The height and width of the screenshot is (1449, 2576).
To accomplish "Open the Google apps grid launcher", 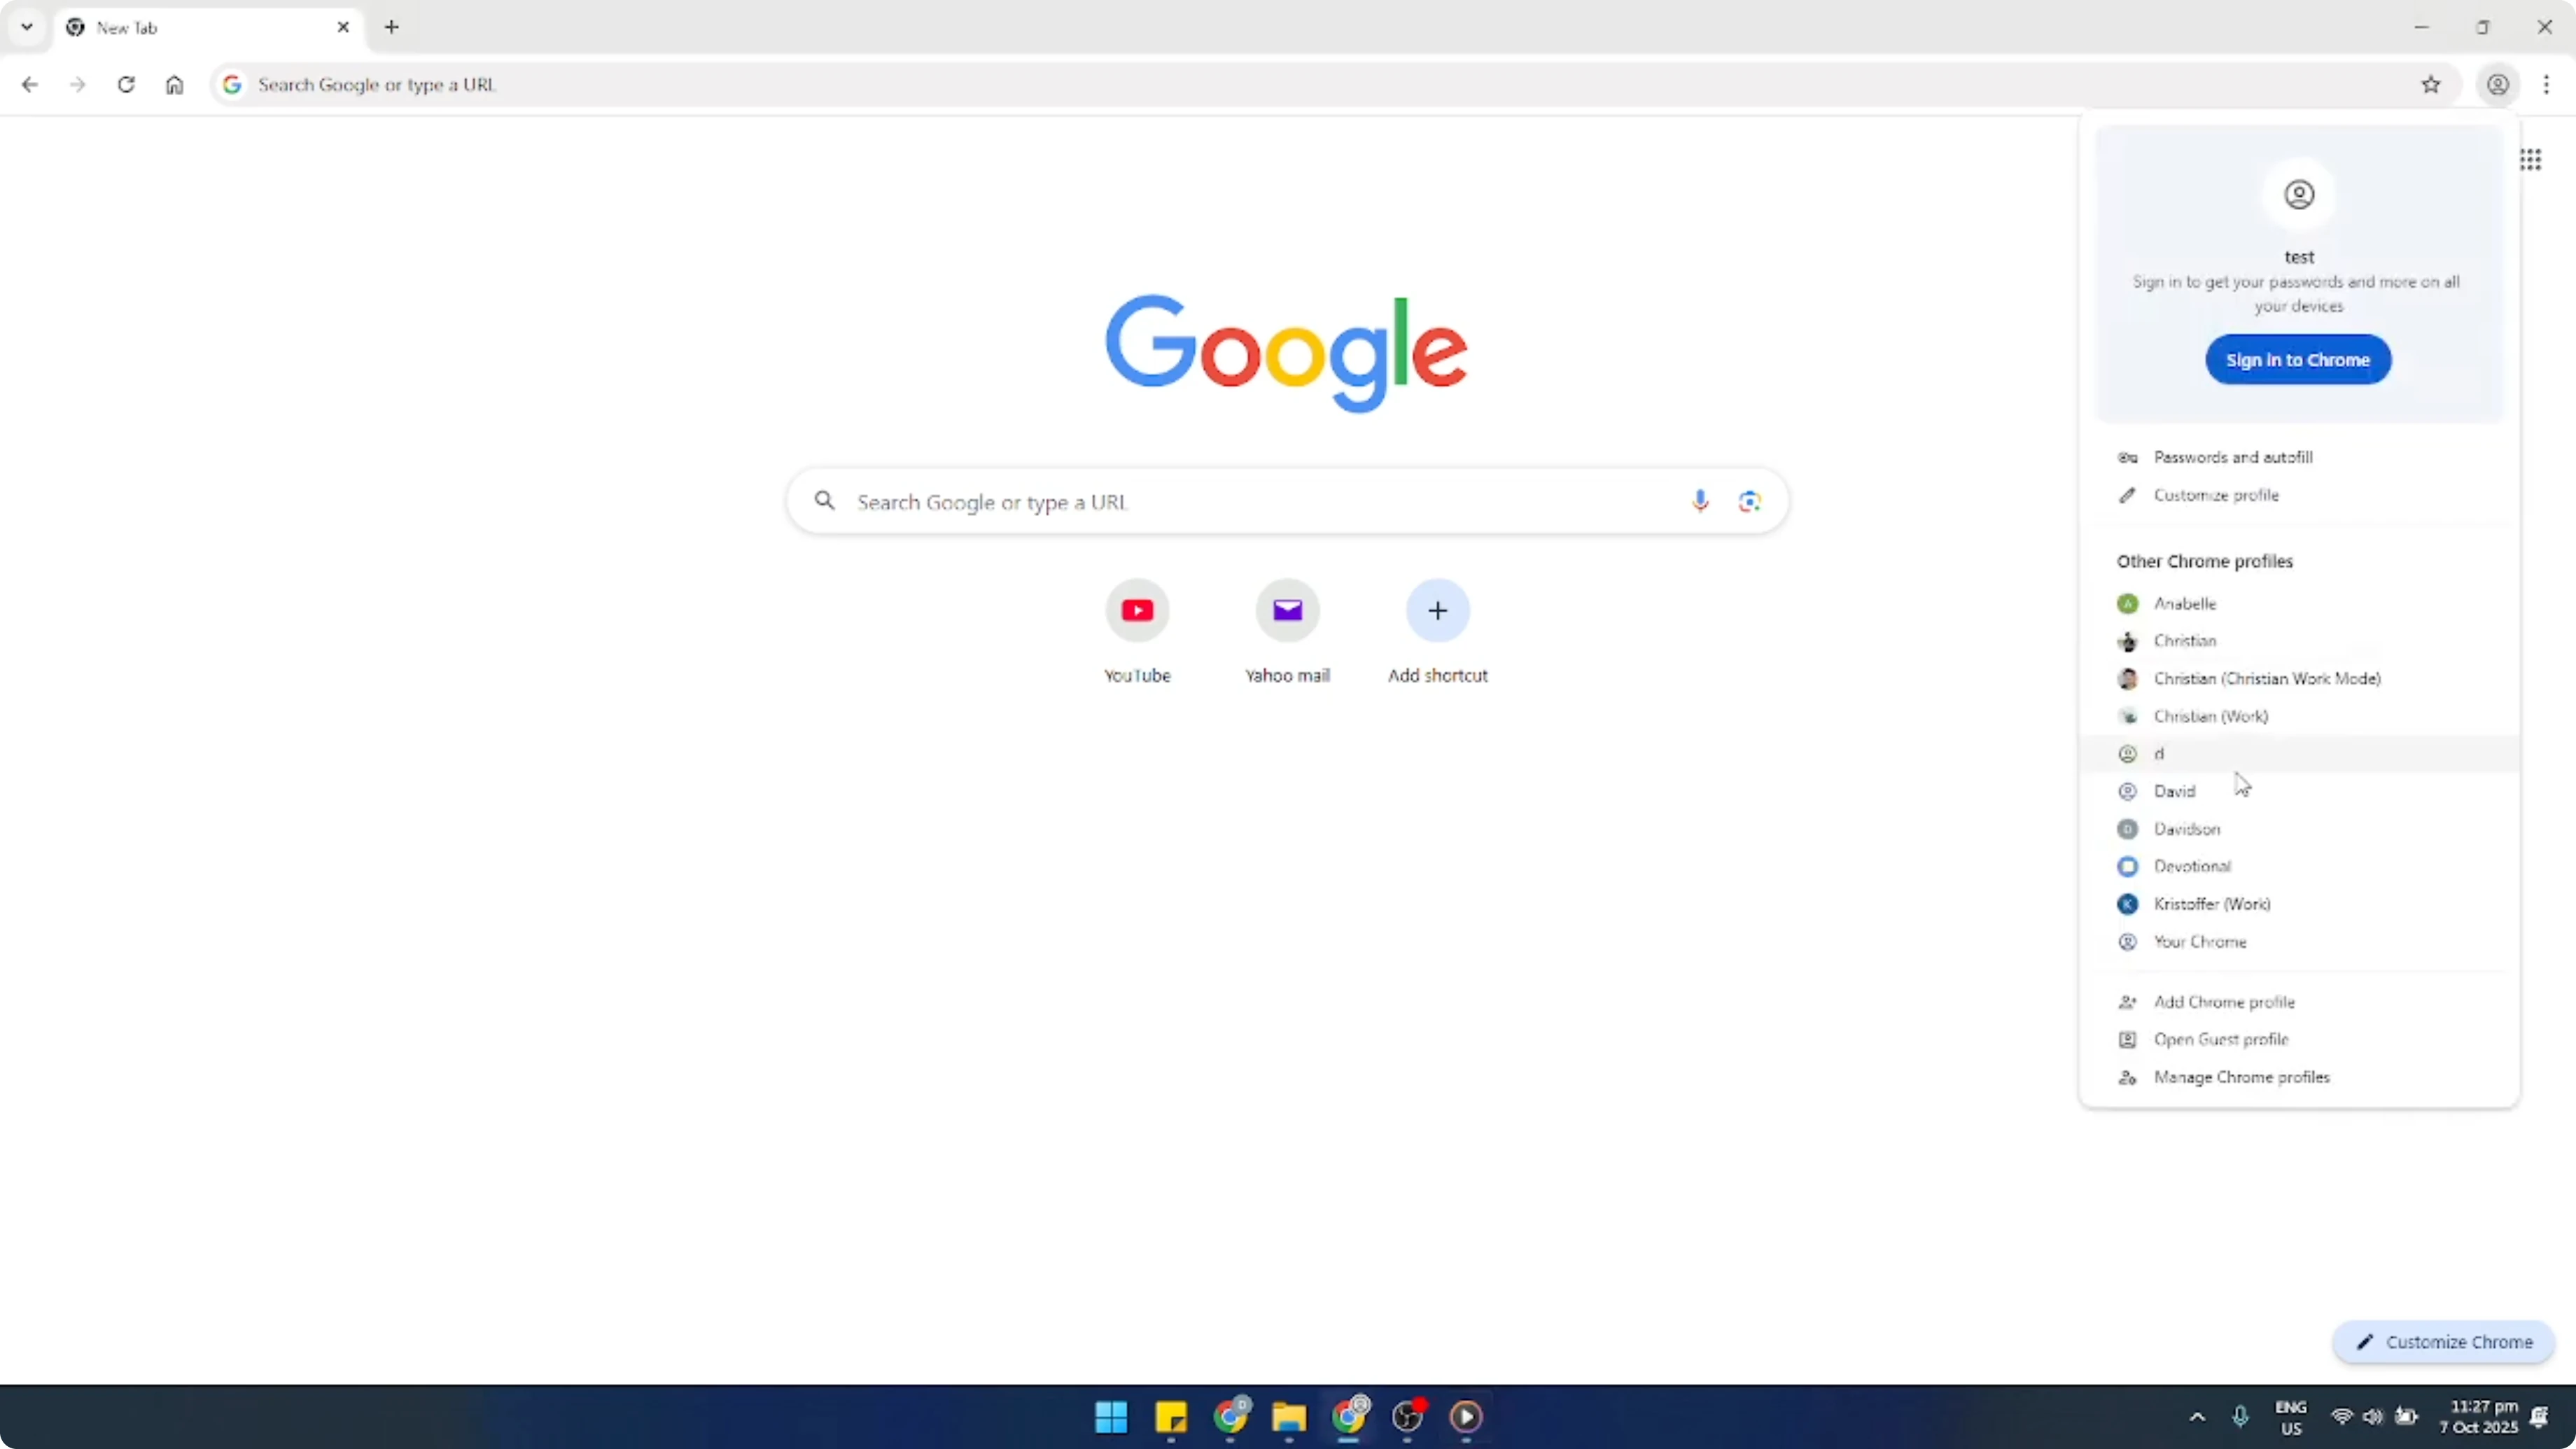I will click(2532, 159).
